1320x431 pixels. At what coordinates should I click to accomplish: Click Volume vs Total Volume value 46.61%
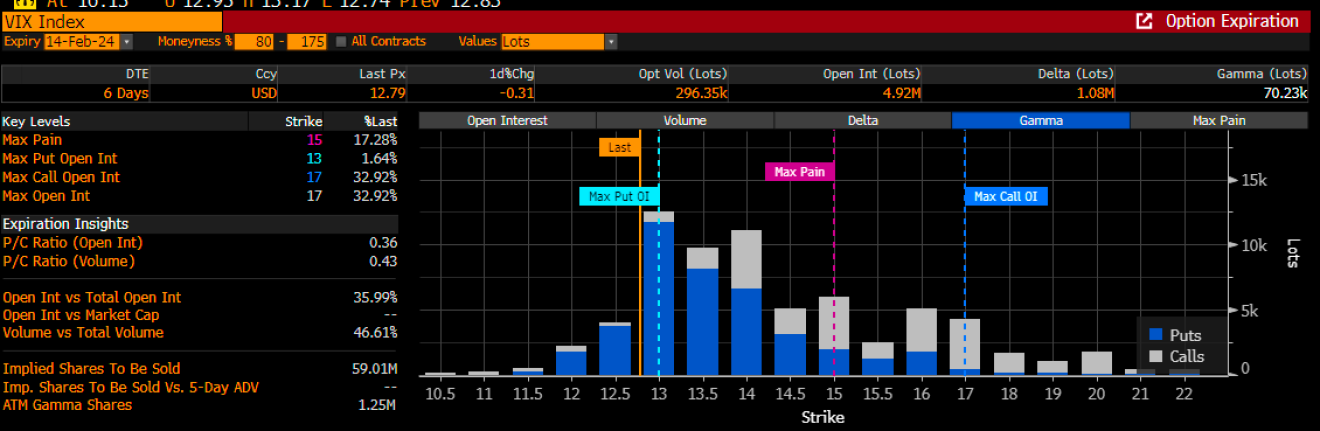(376, 333)
